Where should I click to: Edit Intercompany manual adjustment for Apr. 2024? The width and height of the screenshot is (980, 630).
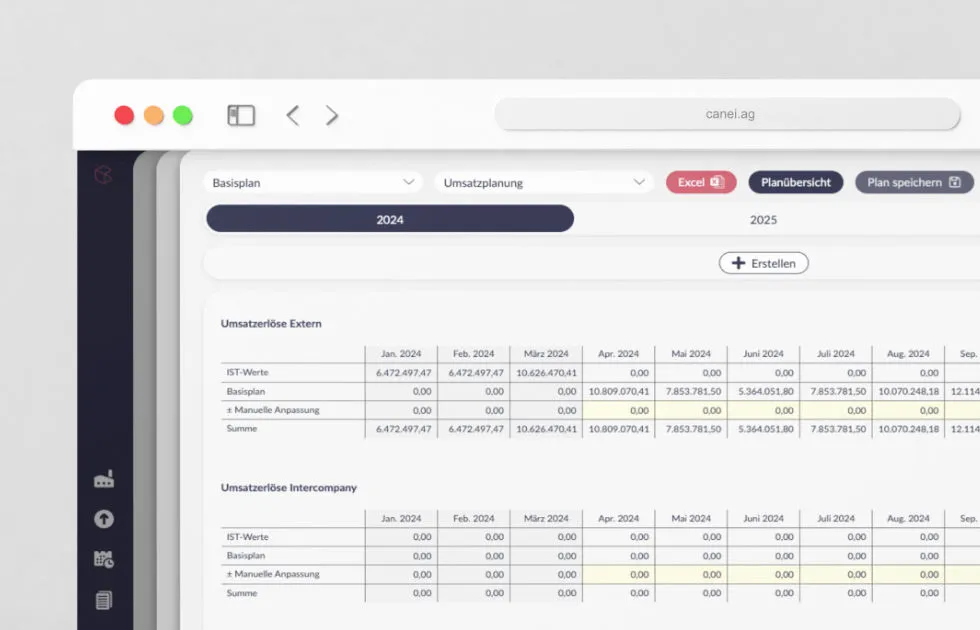[x=618, y=574]
